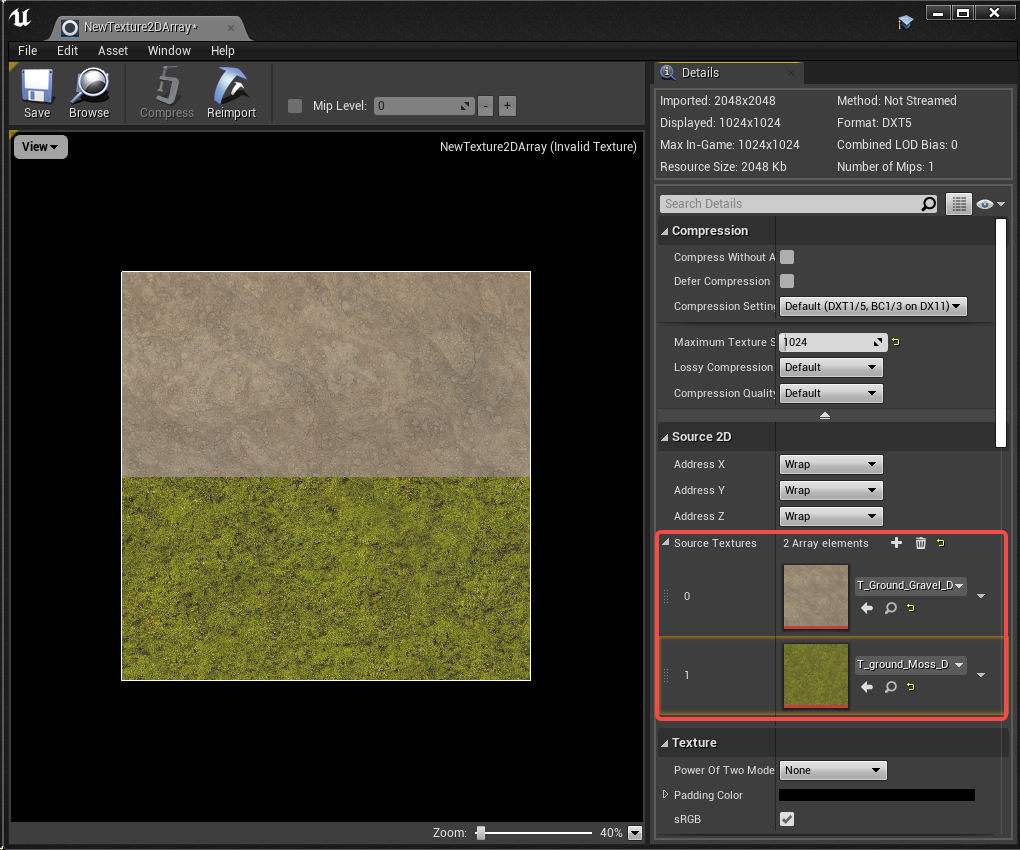Screen dimensions: 1020x850
Task: Open the Compression Settings dropdown
Action: click(873, 306)
